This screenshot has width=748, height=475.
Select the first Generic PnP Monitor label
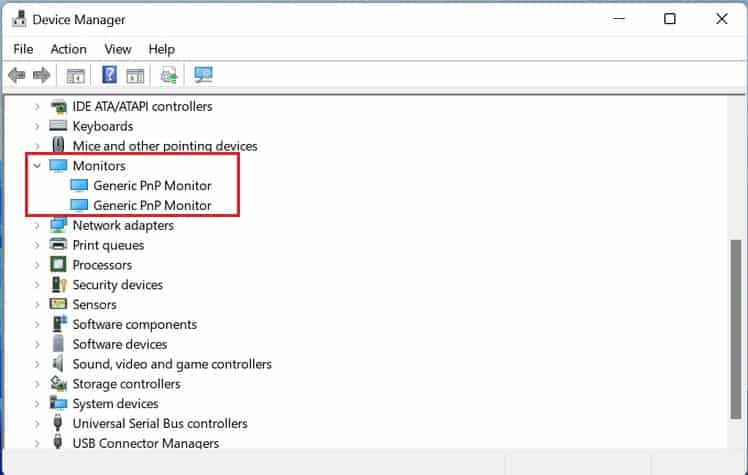[x=152, y=186]
